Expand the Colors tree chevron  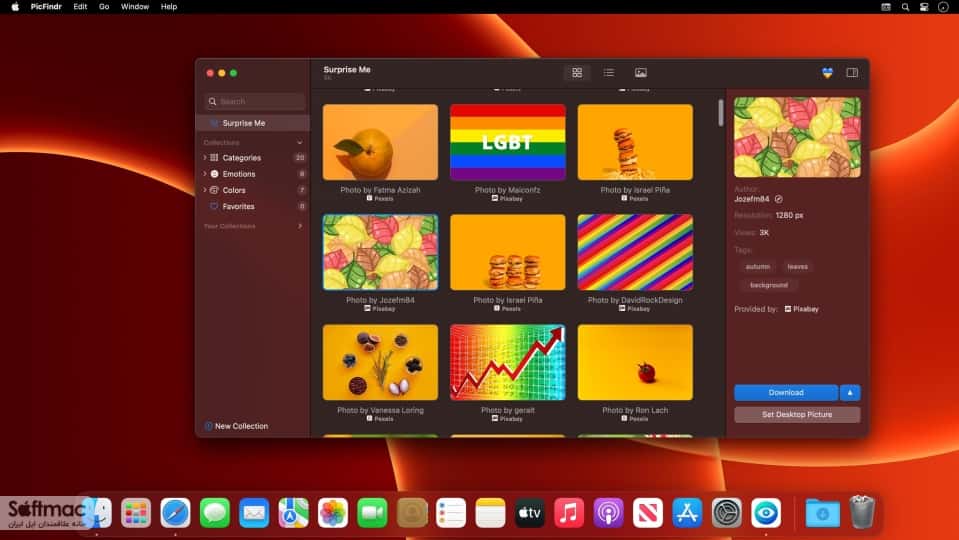(x=205, y=190)
